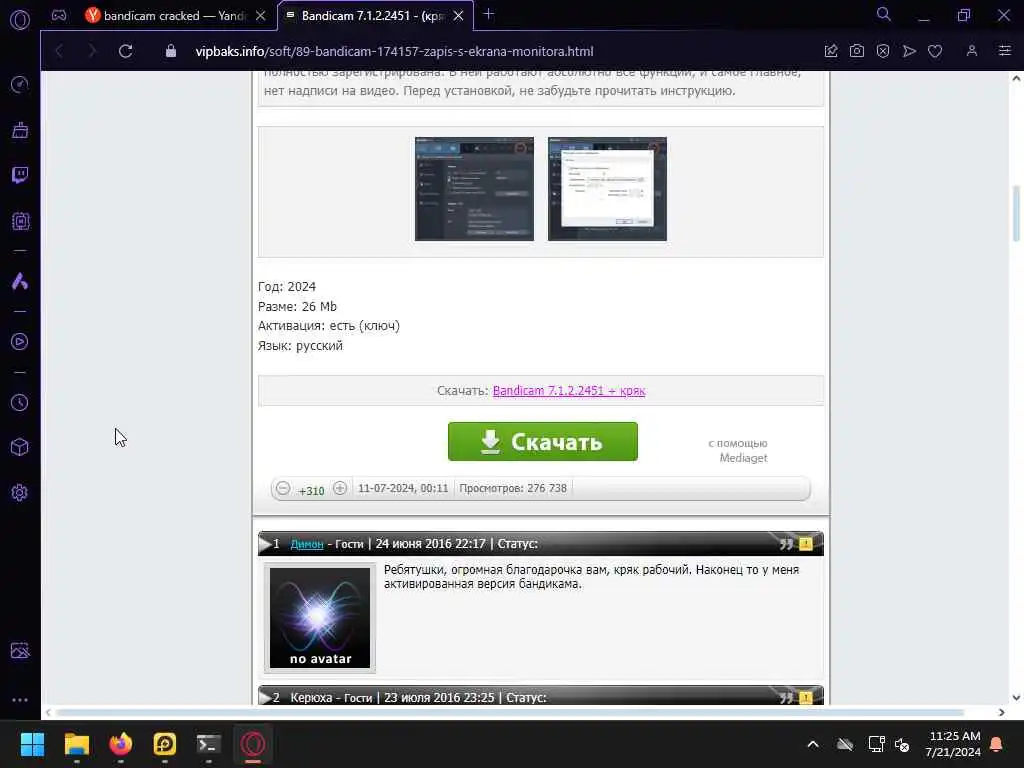Click the 'Димон' commenter link

click(307, 543)
